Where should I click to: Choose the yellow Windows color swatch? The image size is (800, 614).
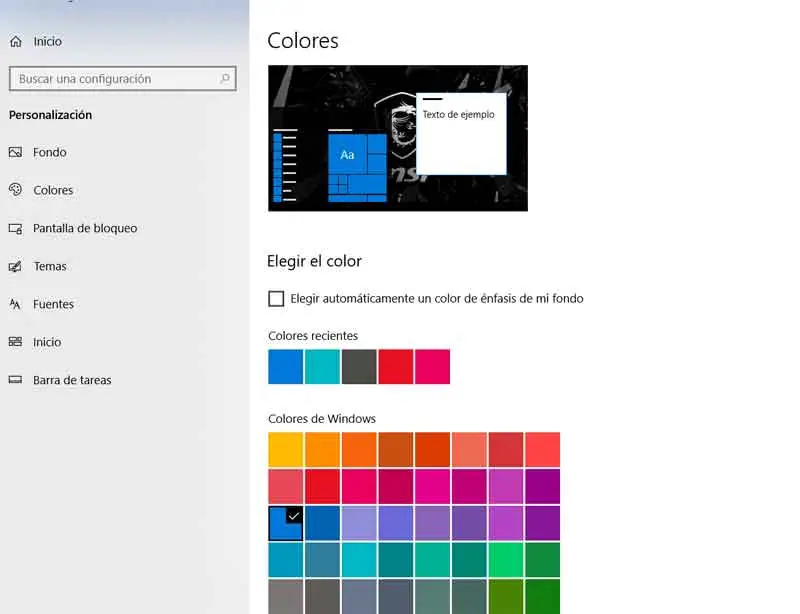286,449
